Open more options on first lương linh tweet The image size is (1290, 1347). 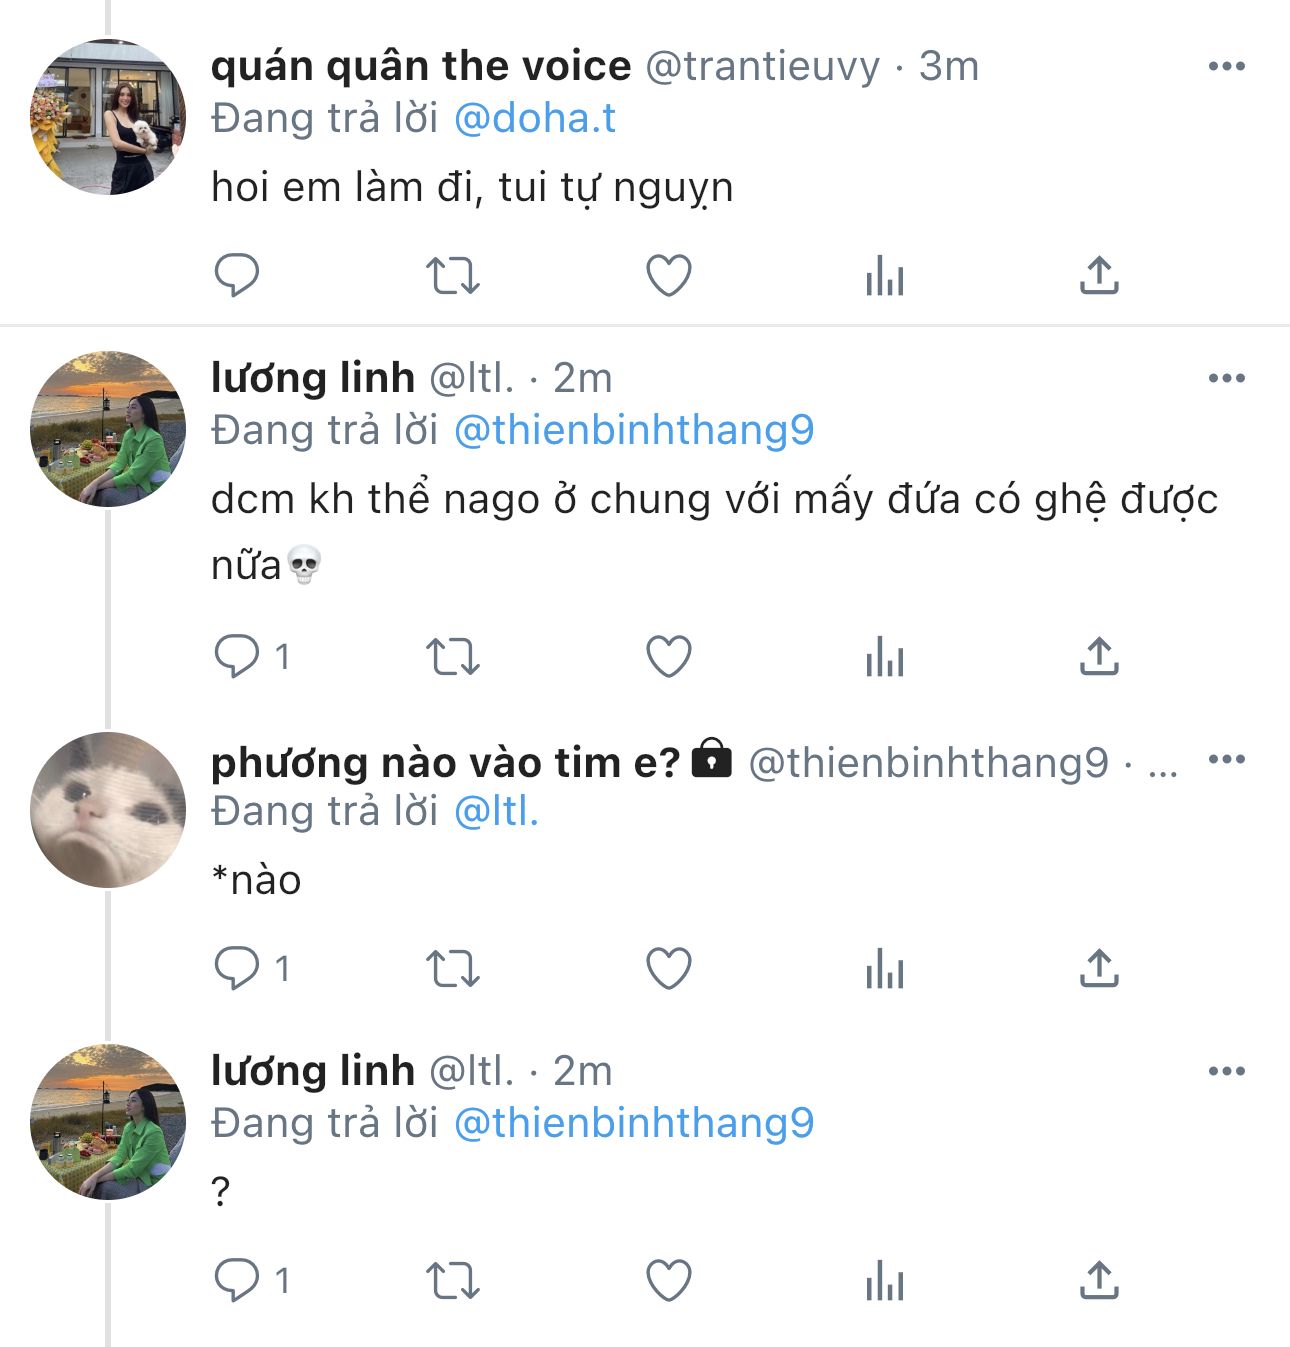1226,379
